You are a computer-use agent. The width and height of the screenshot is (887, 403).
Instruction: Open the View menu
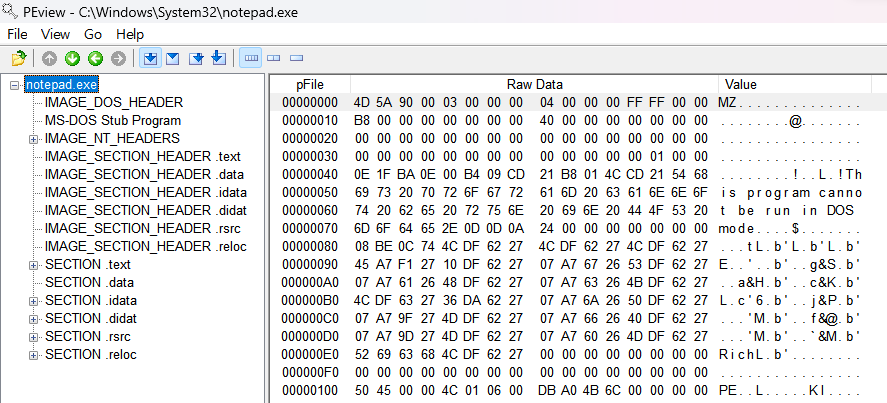coord(55,35)
